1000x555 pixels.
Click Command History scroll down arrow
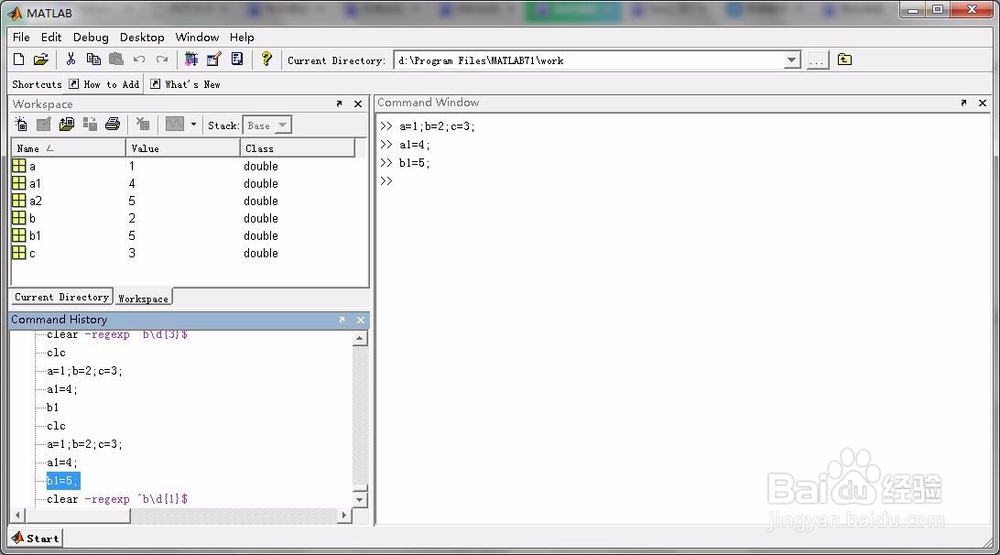click(360, 499)
